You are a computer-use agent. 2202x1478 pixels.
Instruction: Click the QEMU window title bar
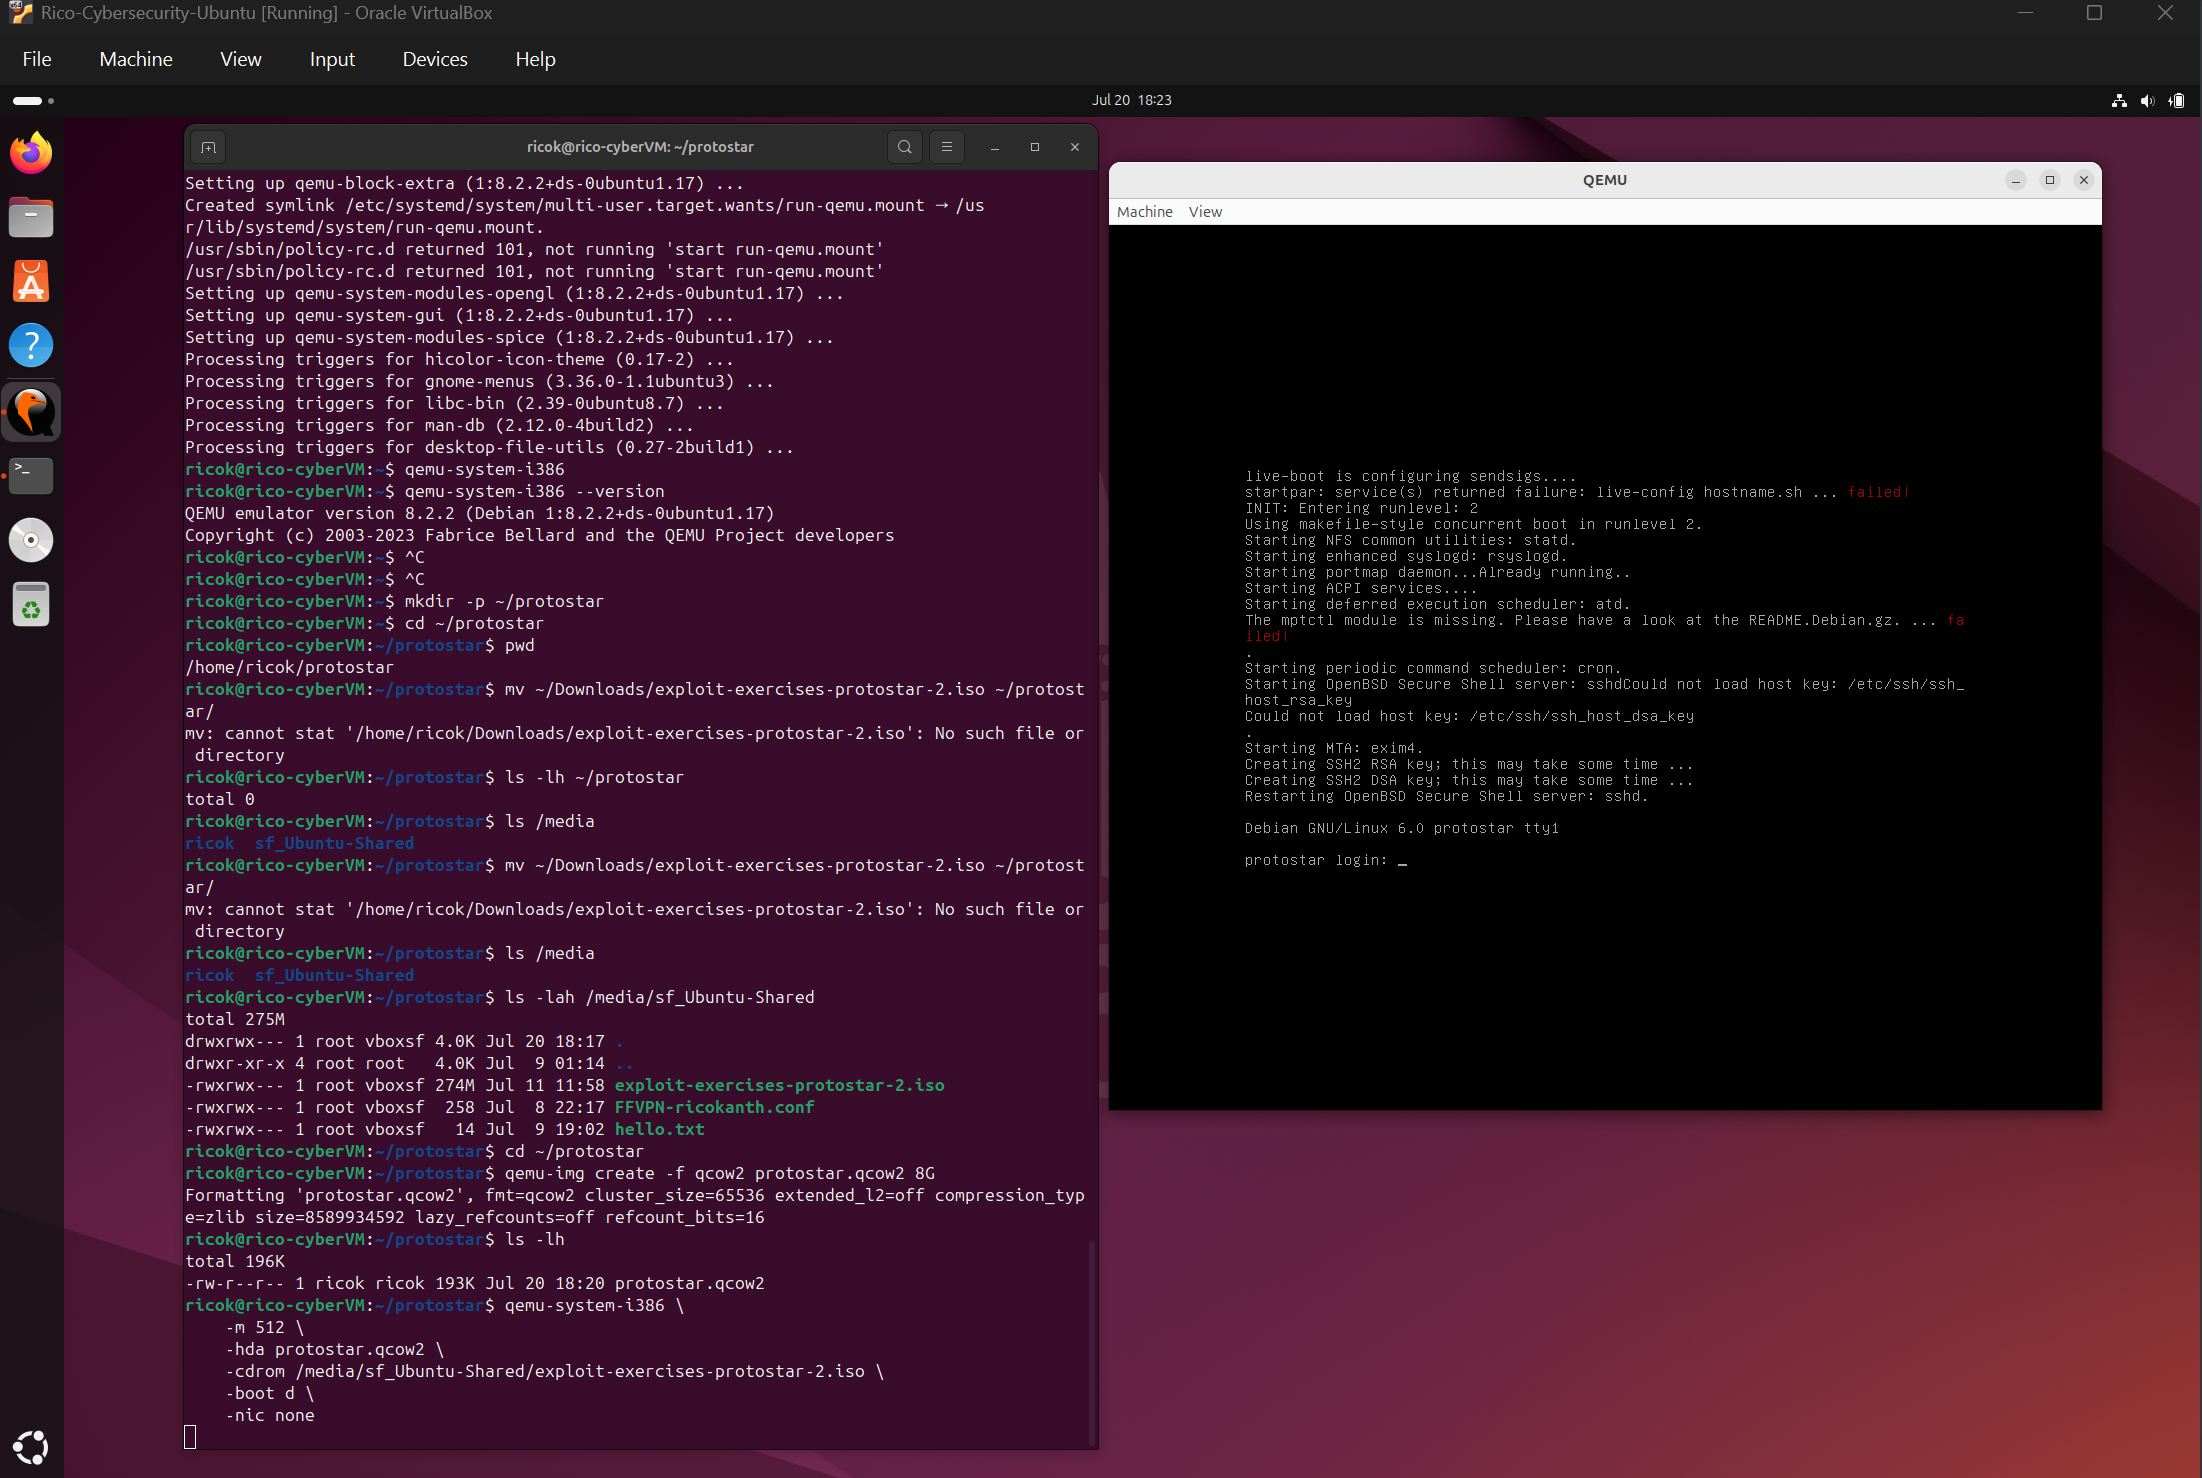pyautogui.click(x=1605, y=180)
